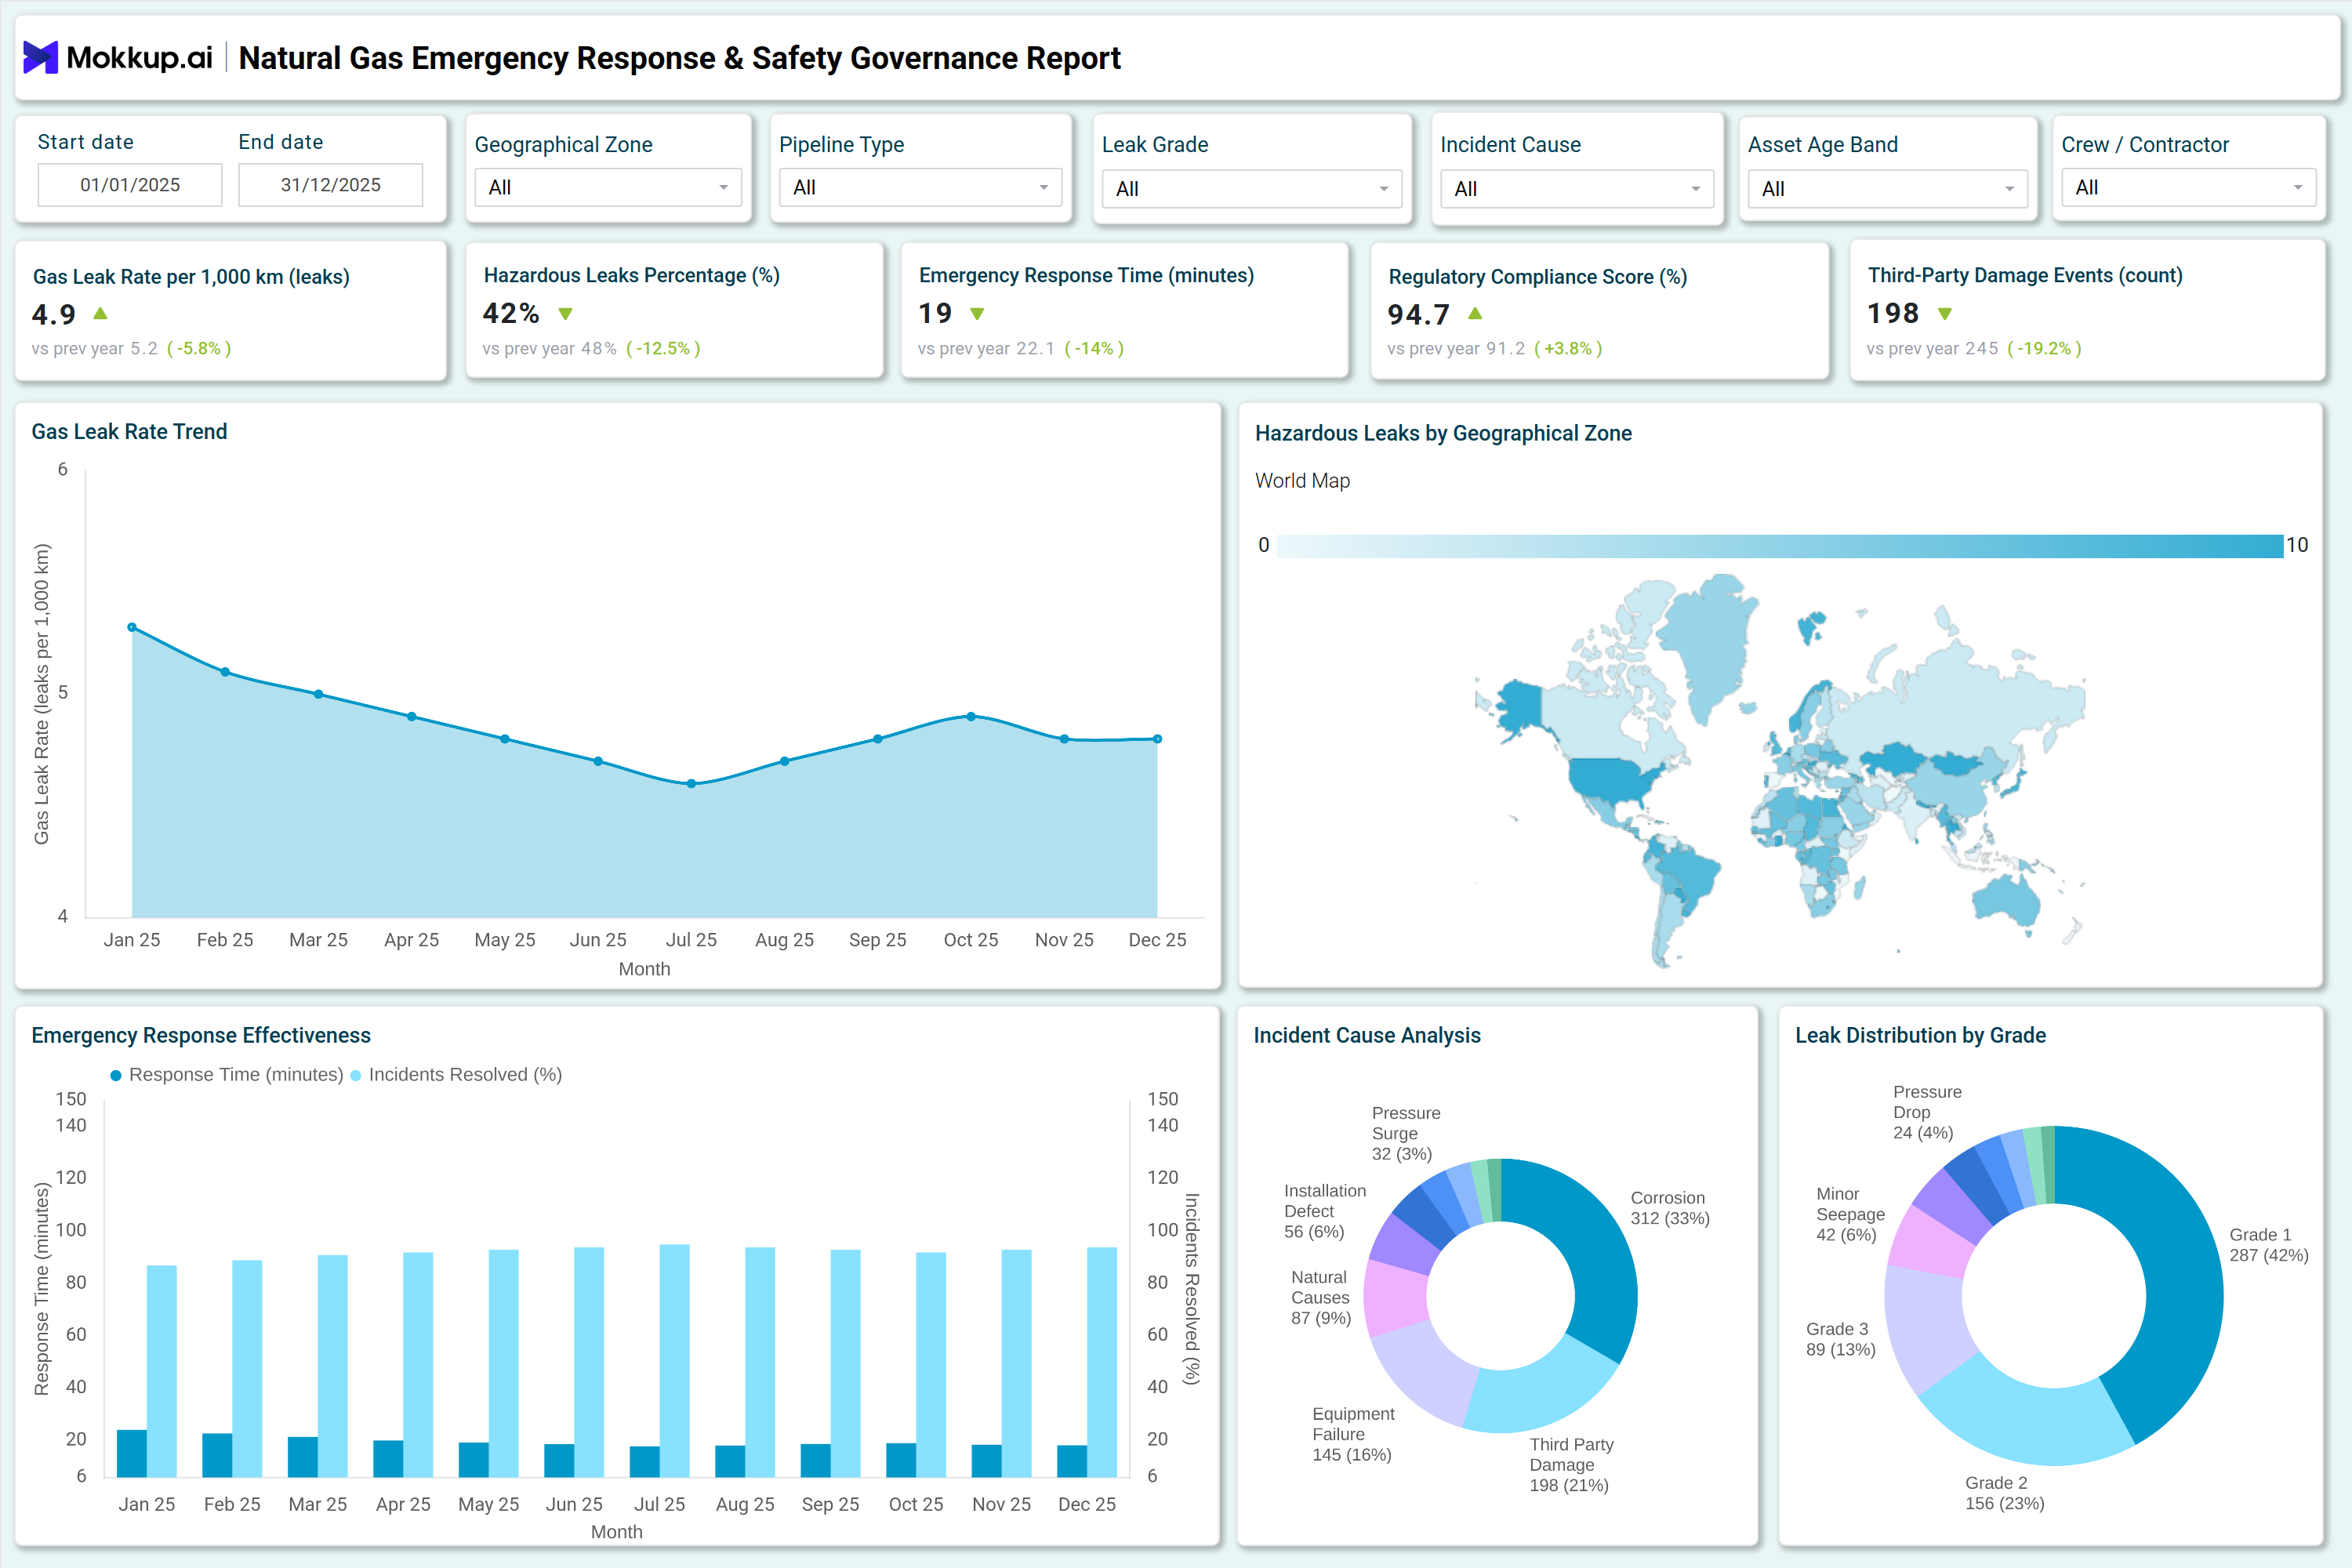Click the Gas Leak Rate Trend title
2352x1568 pixels.
click(129, 432)
